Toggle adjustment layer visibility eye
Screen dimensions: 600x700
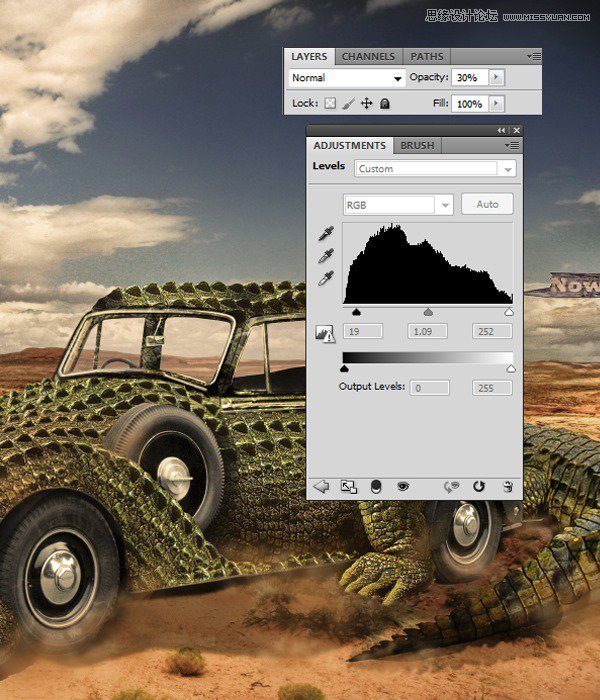(403, 486)
